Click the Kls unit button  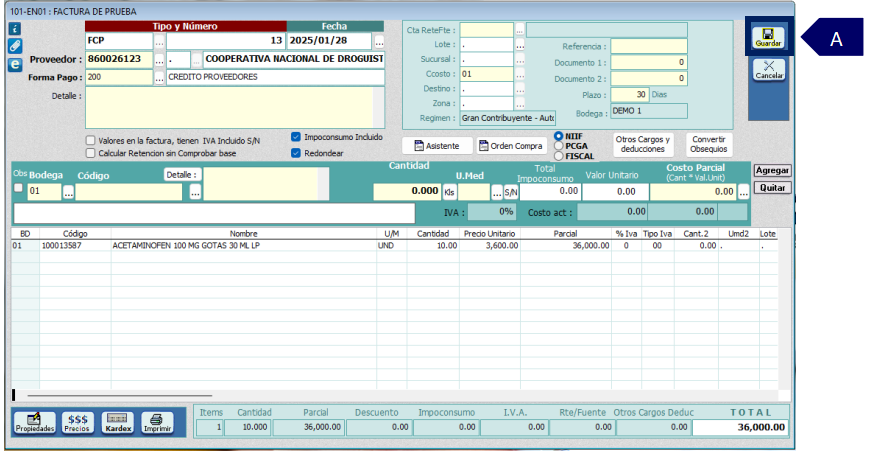tap(450, 192)
